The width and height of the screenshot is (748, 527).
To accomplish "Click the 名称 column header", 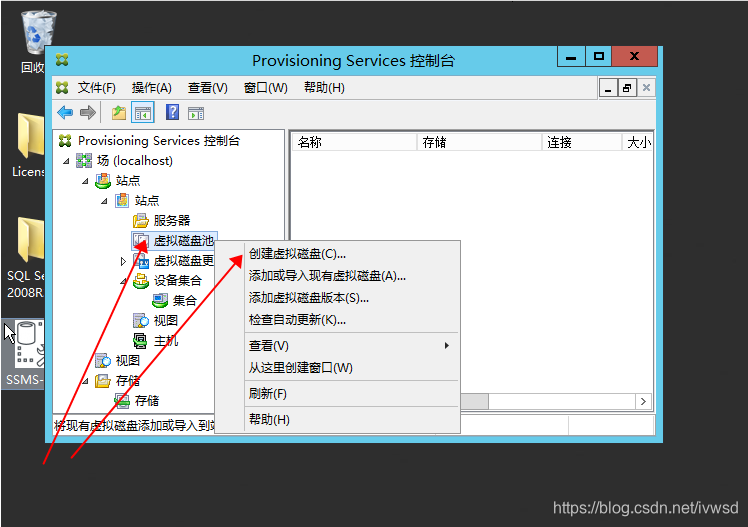I will tap(310, 143).
